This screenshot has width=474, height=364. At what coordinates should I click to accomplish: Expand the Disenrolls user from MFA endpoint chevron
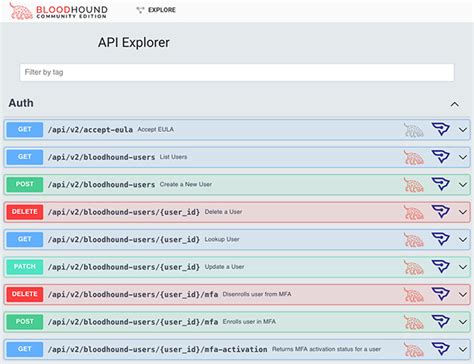point(463,294)
